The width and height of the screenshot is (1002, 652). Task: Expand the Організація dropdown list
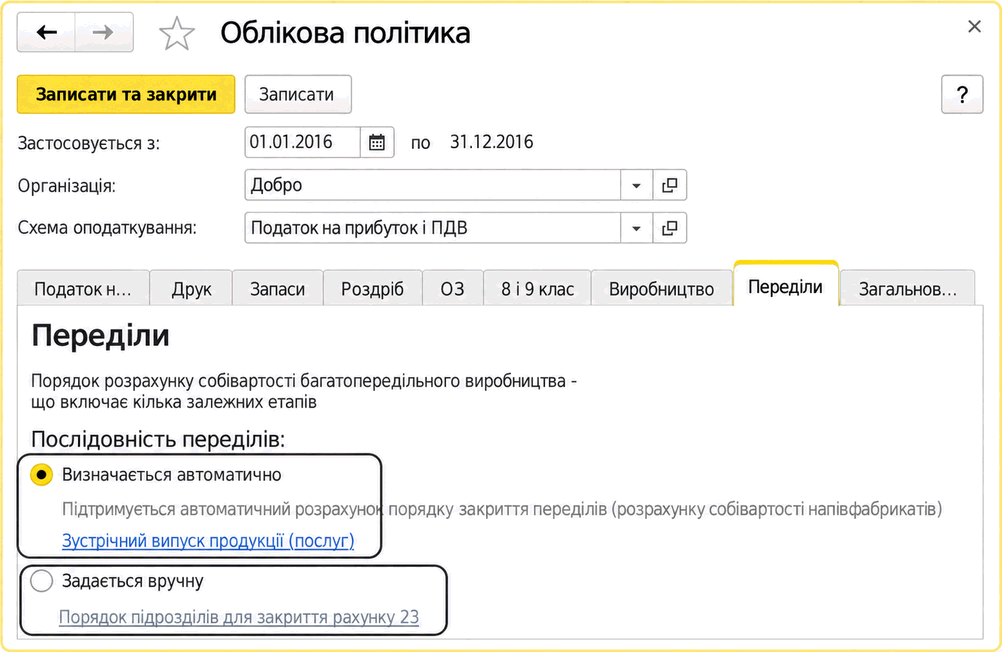pos(636,185)
